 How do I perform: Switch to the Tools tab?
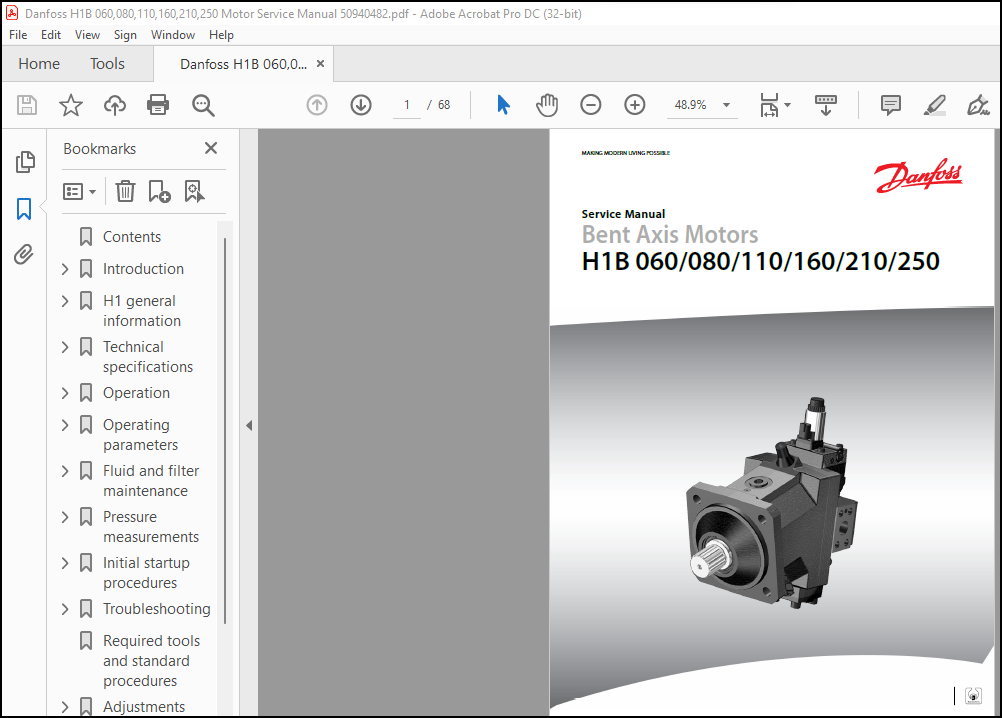[x=107, y=64]
